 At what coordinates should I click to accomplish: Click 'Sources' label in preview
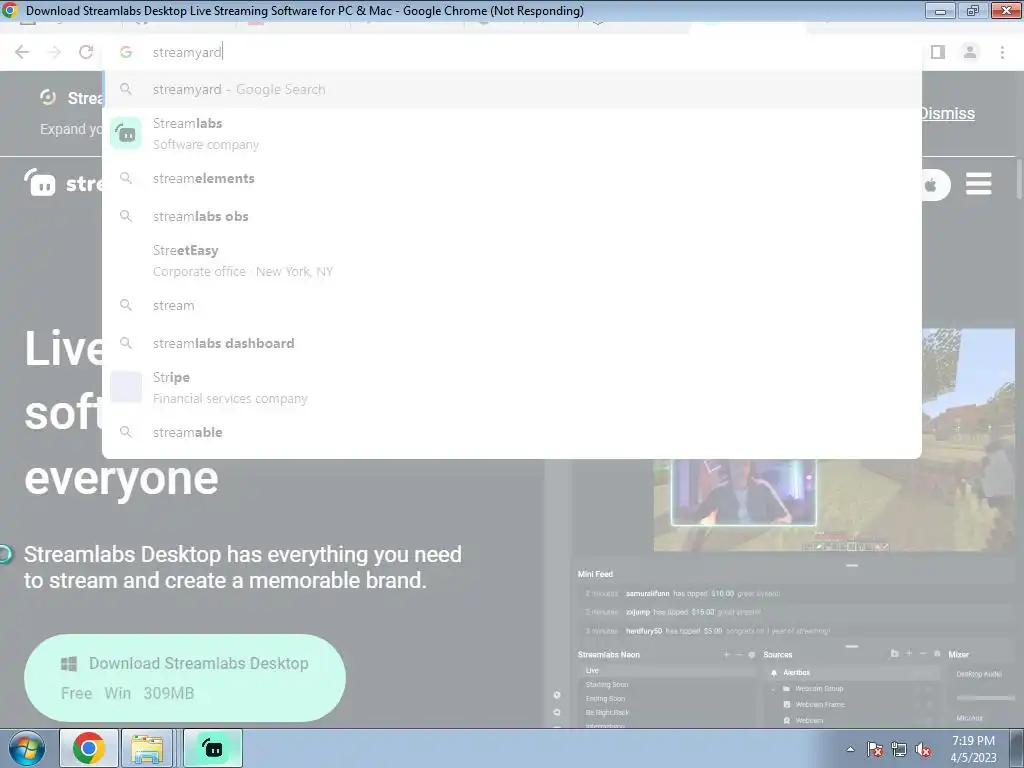pos(777,654)
